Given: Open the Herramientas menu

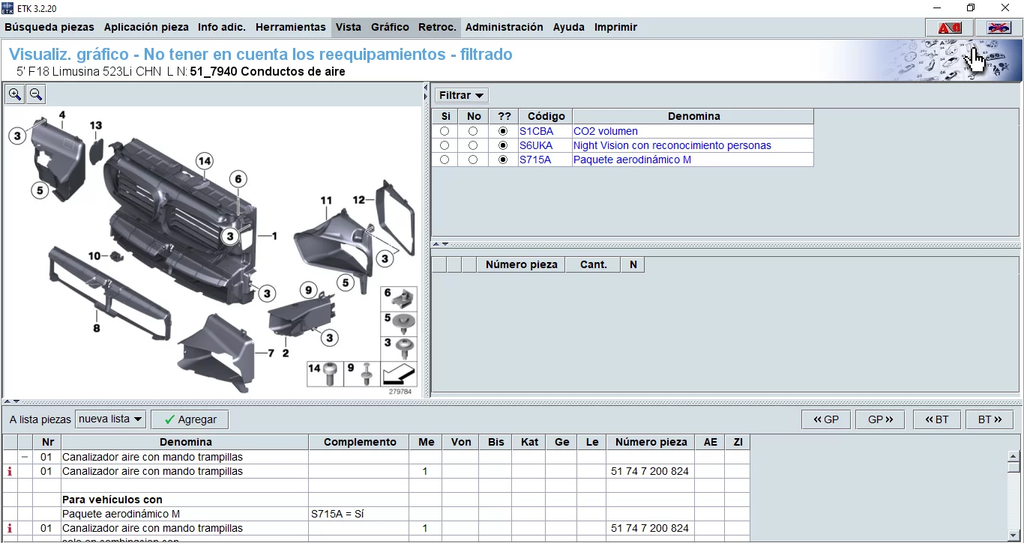Looking at the screenshot, I should pos(290,27).
